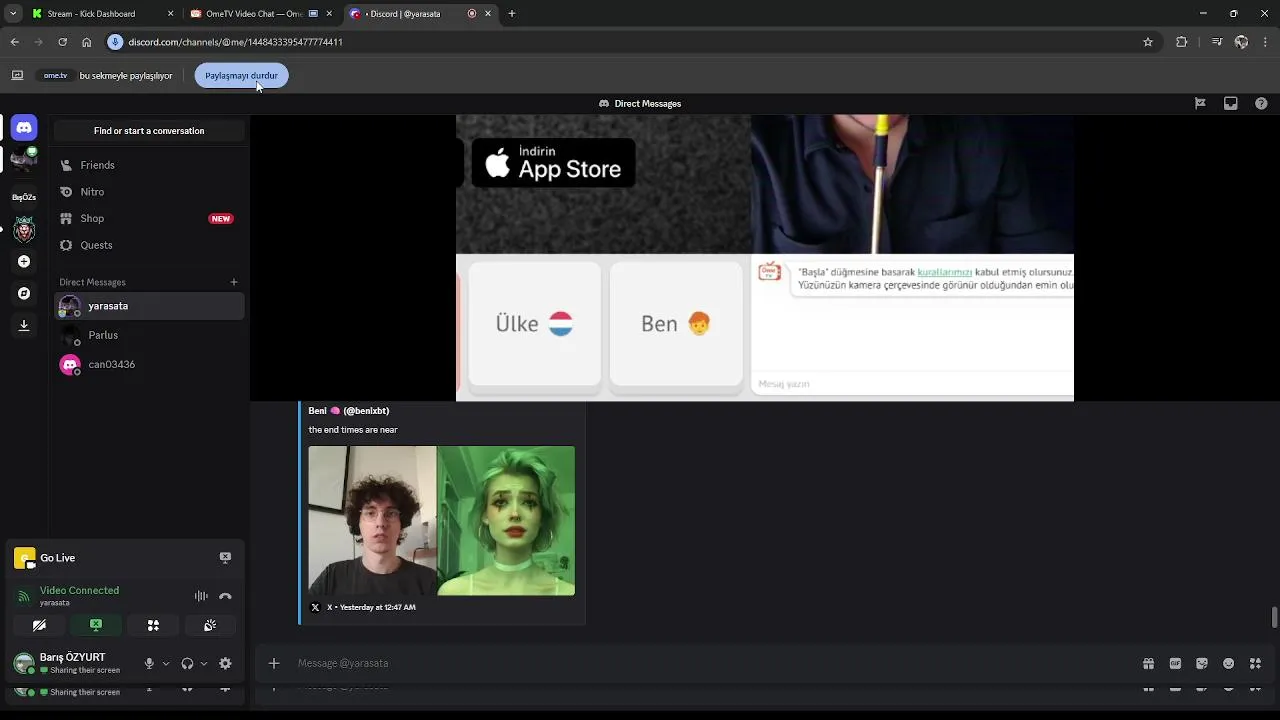Screen dimensions: 1280x720
Task: Open Nitro in sidebar
Action: 149,192
